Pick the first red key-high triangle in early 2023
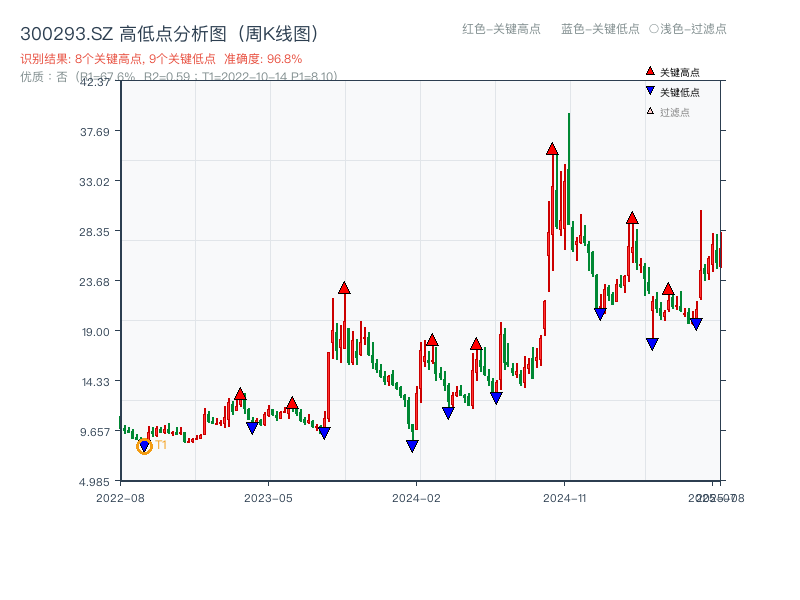This screenshot has width=800, height=600. 240,394
